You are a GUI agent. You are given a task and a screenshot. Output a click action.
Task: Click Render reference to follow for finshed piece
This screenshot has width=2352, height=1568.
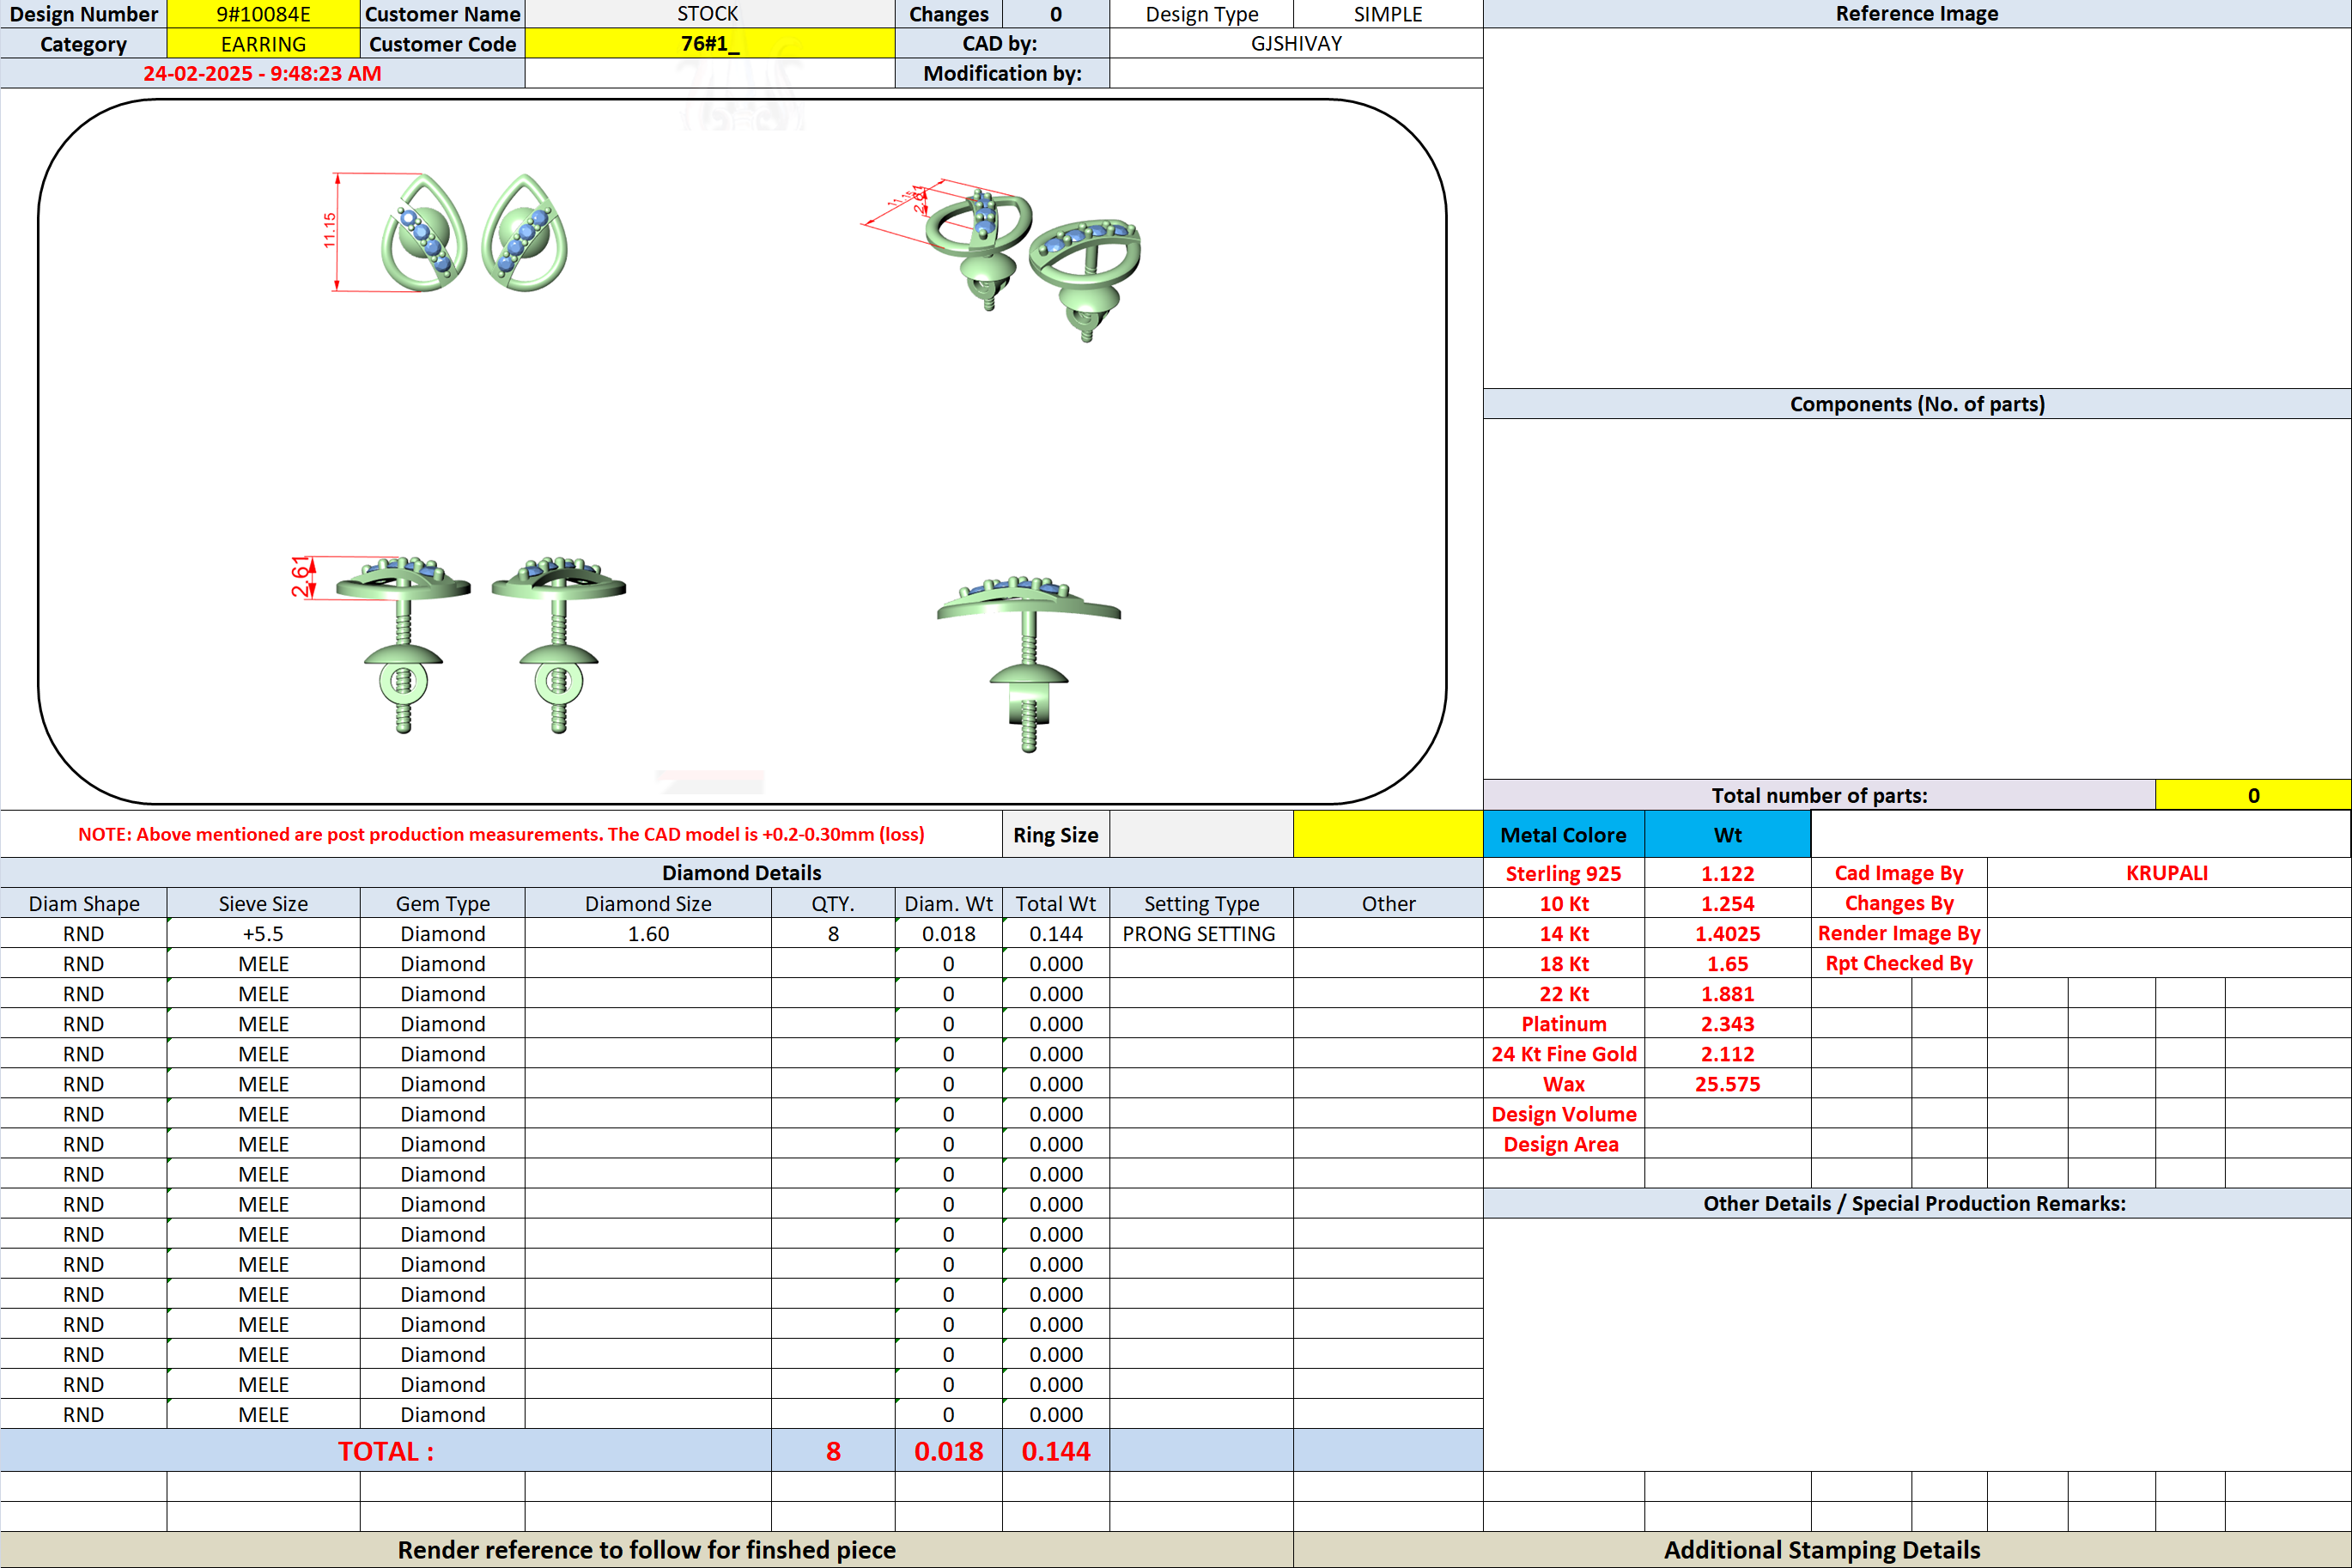(x=646, y=1549)
